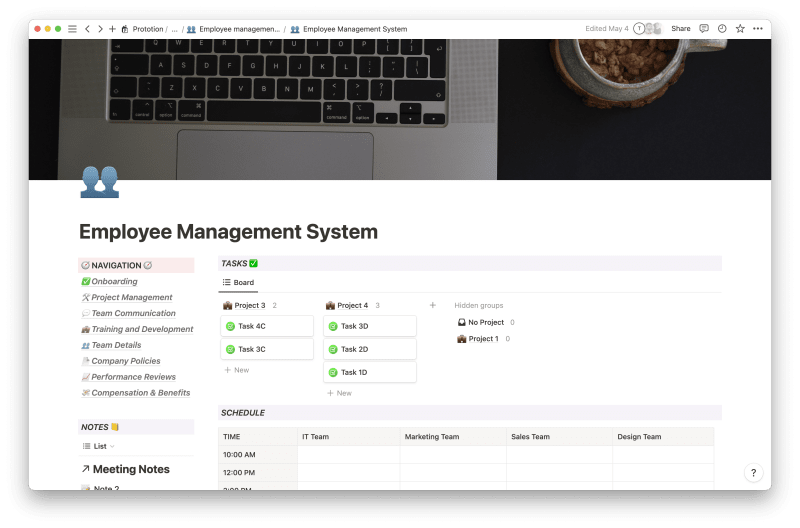Add new card under Project 3
800x528 pixels.
[x=237, y=370]
